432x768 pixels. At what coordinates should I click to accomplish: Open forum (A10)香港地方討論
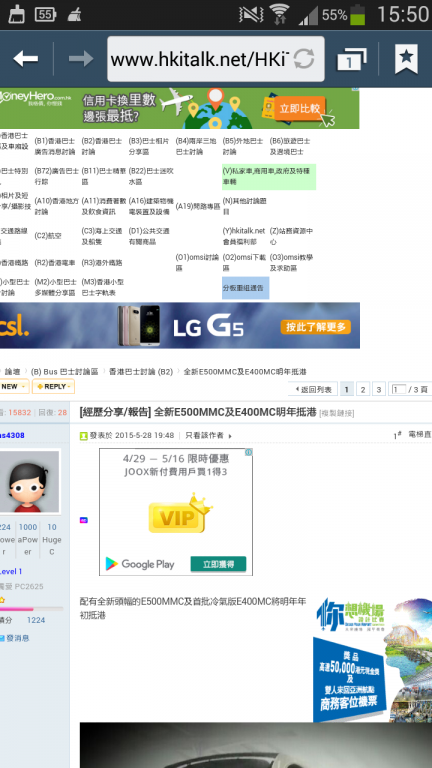pos(56,206)
